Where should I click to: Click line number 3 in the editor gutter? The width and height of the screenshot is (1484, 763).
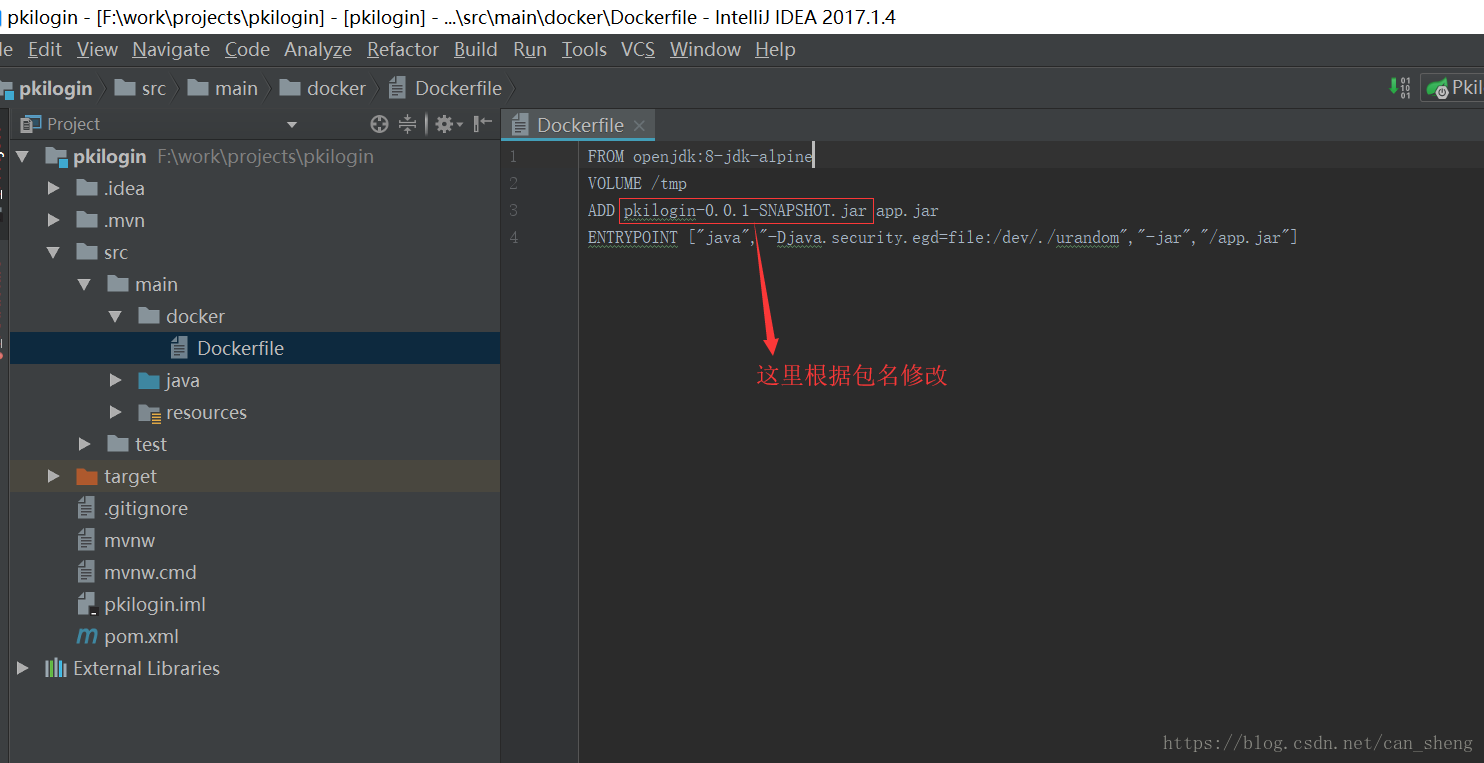(x=513, y=210)
